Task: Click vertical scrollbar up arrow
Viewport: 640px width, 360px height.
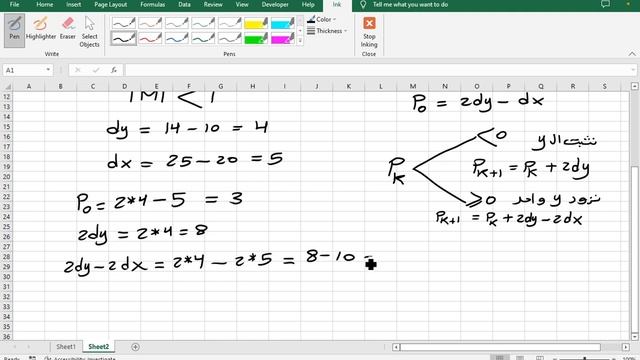Action: pos(634,86)
